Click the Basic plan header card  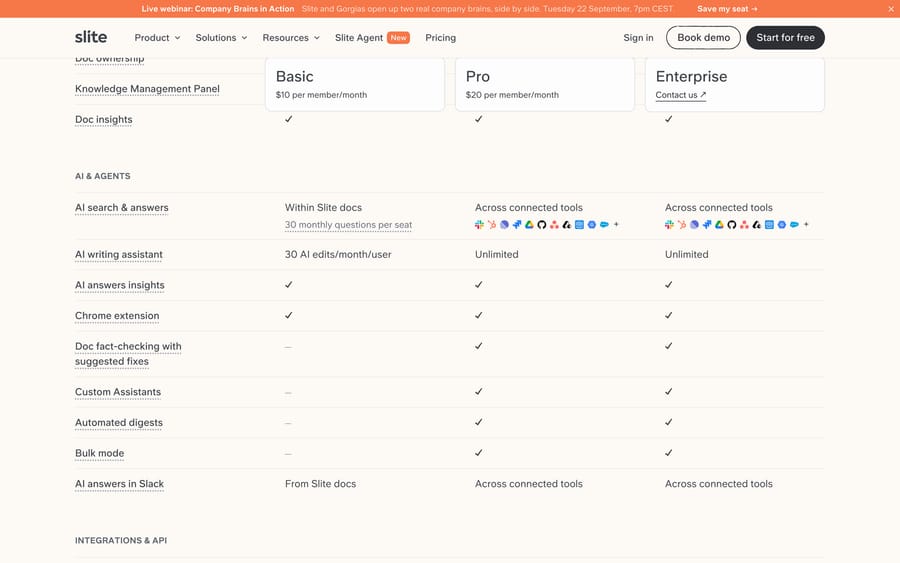click(x=355, y=84)
